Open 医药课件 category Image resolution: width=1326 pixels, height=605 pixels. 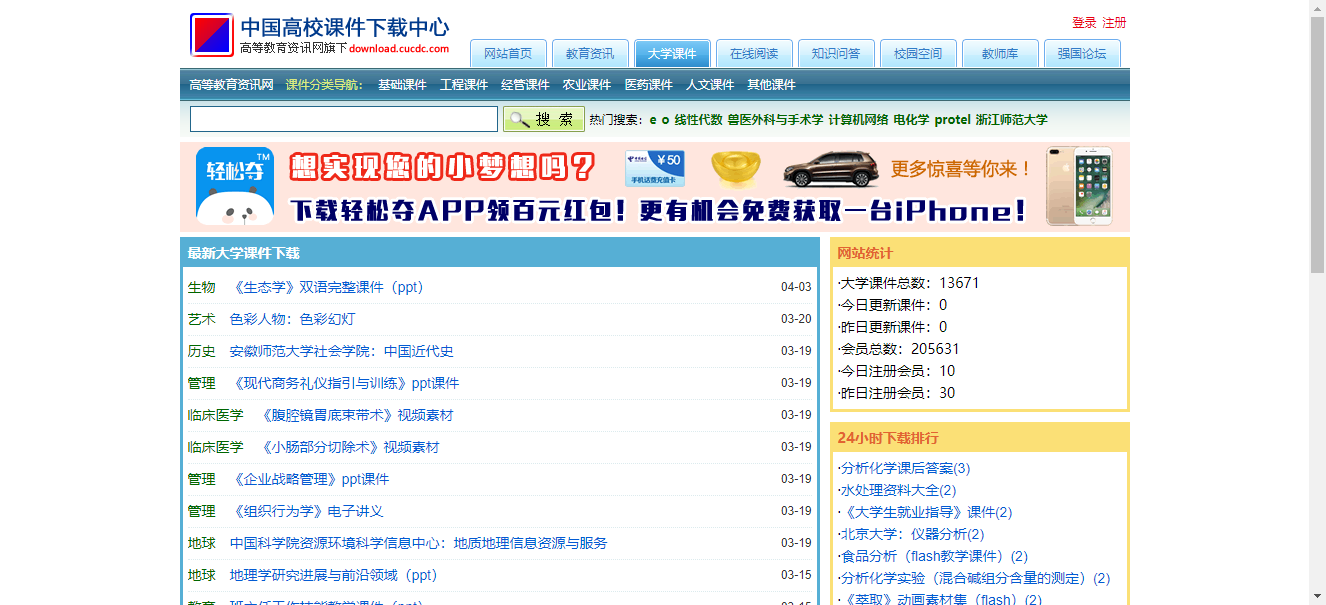pos(649,85)
